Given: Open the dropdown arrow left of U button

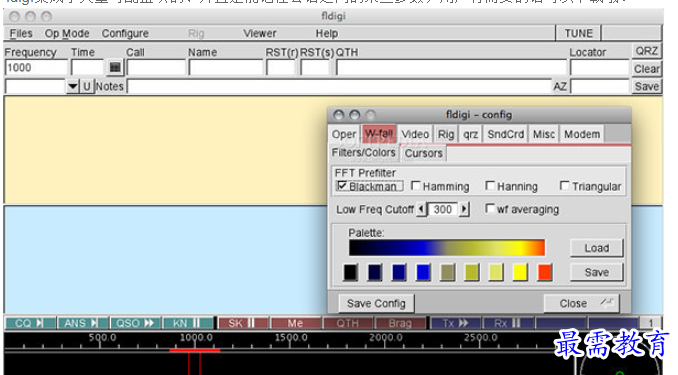Looking at the screenshot, I should tap(73, 87).
